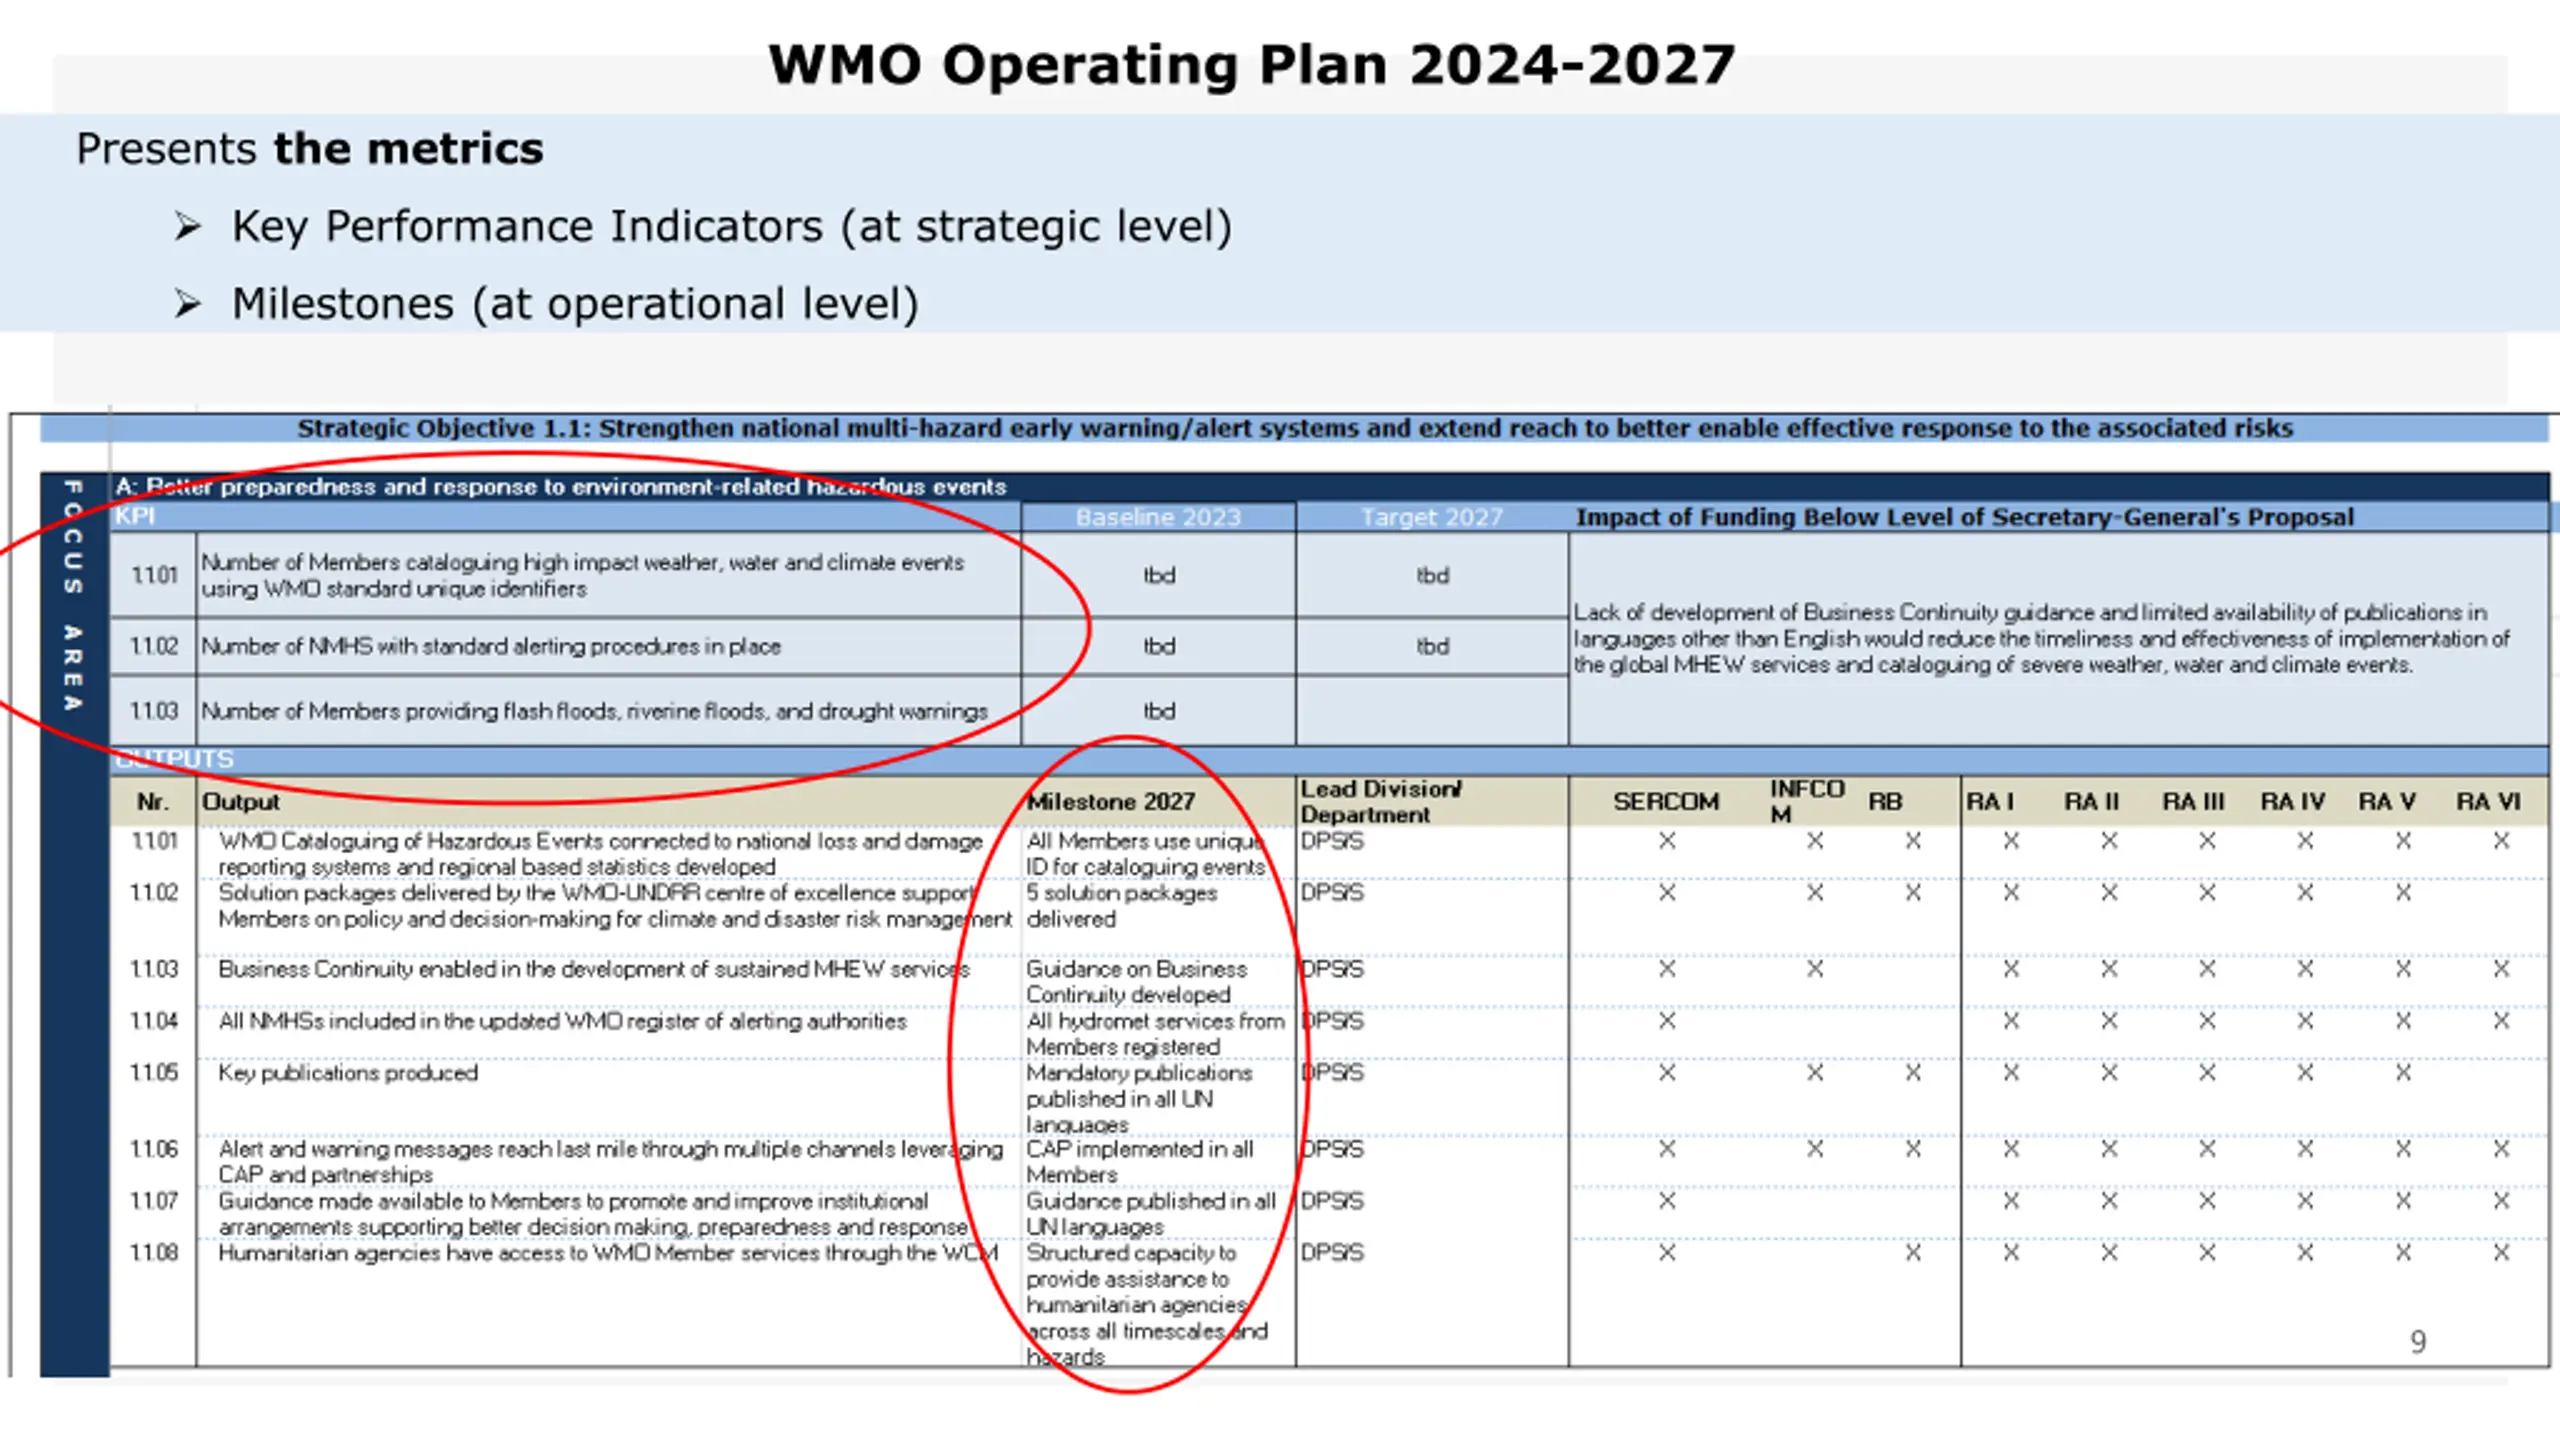Screen dimensions: 2560x1440
Task: Click milestone 'Structured capacity to provide assistance'
Action: 1147,1305
